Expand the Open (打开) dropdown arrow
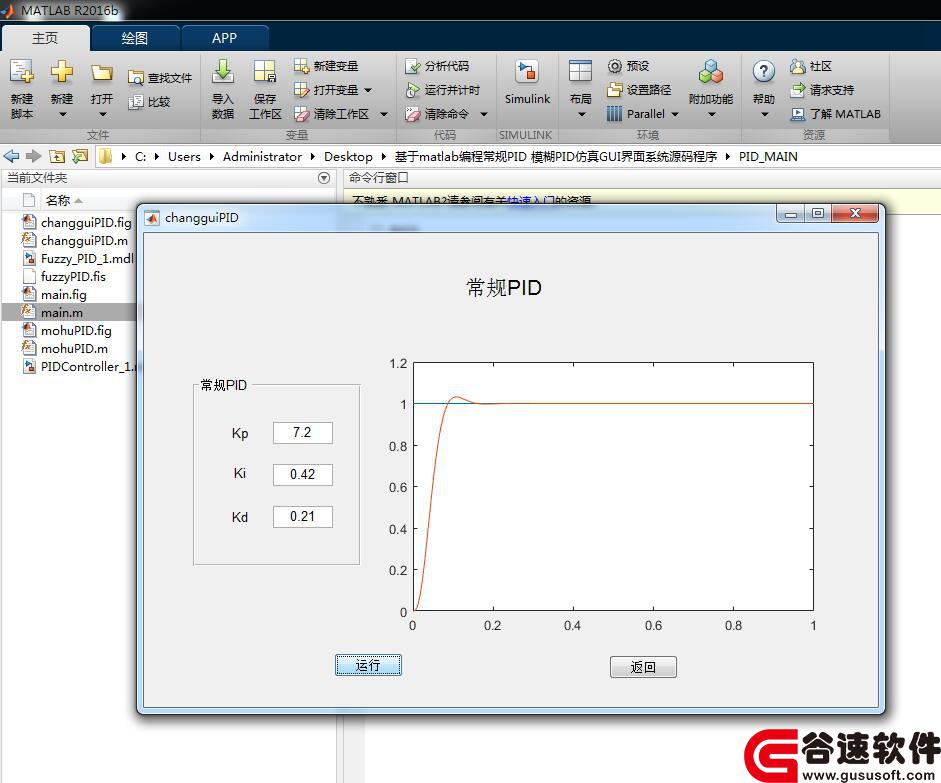This screenshot has width=941, height=783. pyautogui.click(x=102, y=115)
